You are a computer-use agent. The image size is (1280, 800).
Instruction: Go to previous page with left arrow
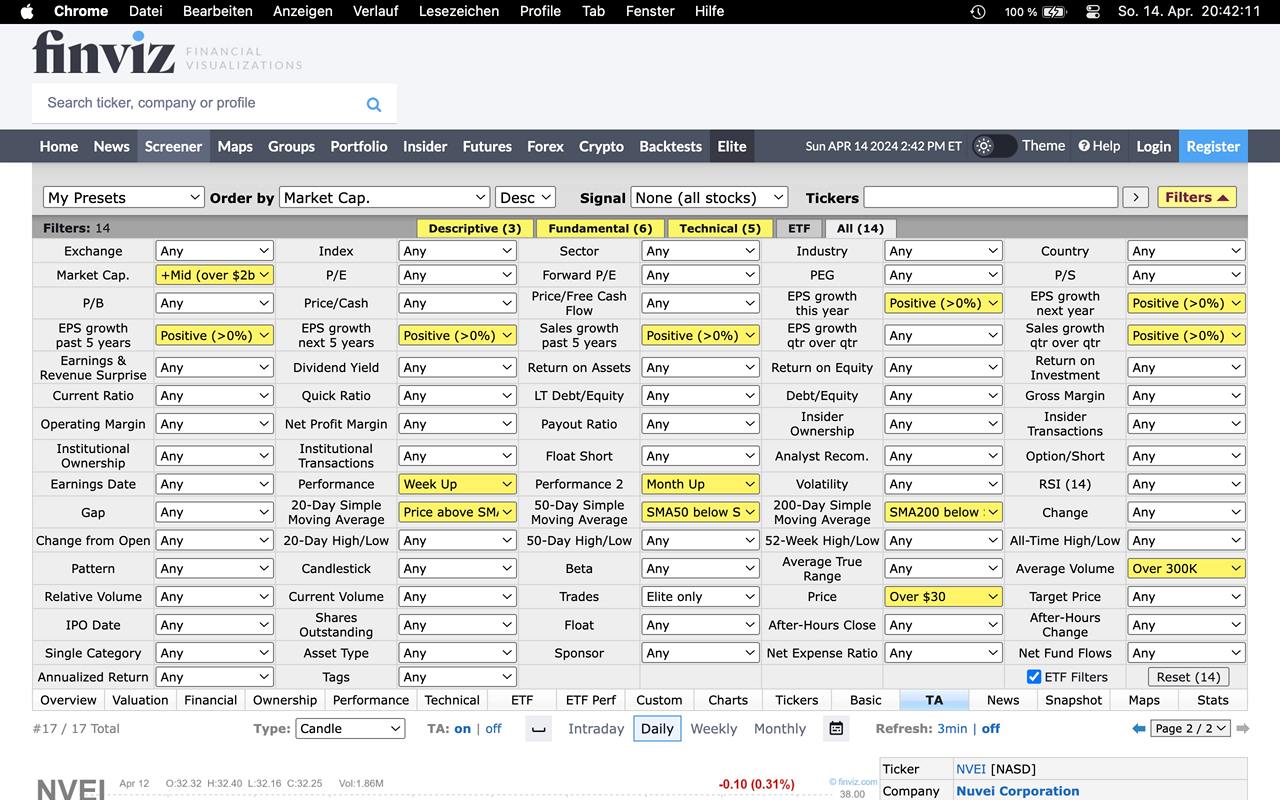1138,729
